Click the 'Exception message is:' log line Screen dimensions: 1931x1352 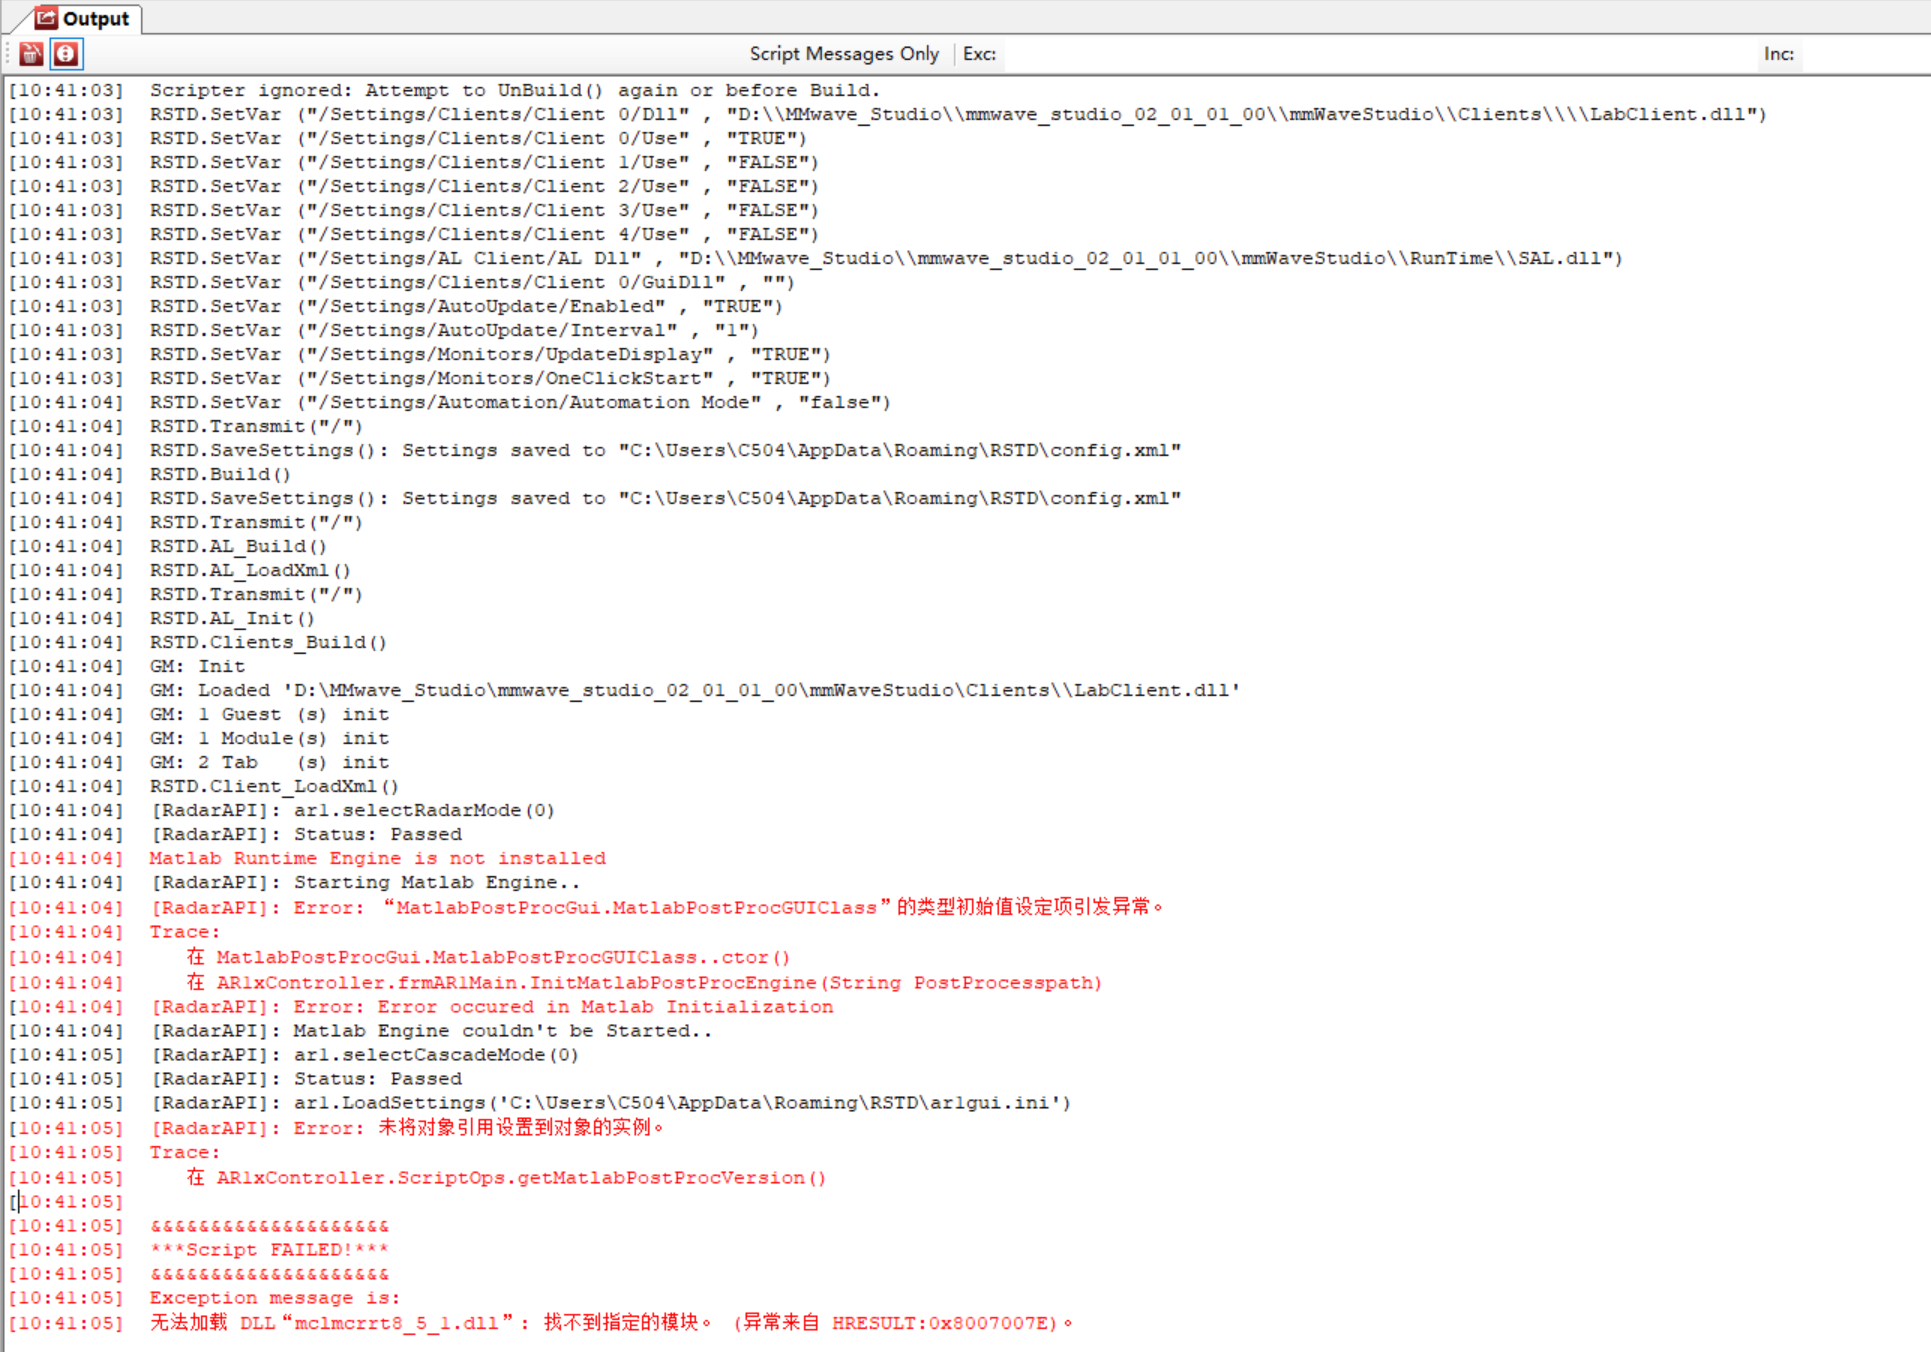pos(274,1298)
